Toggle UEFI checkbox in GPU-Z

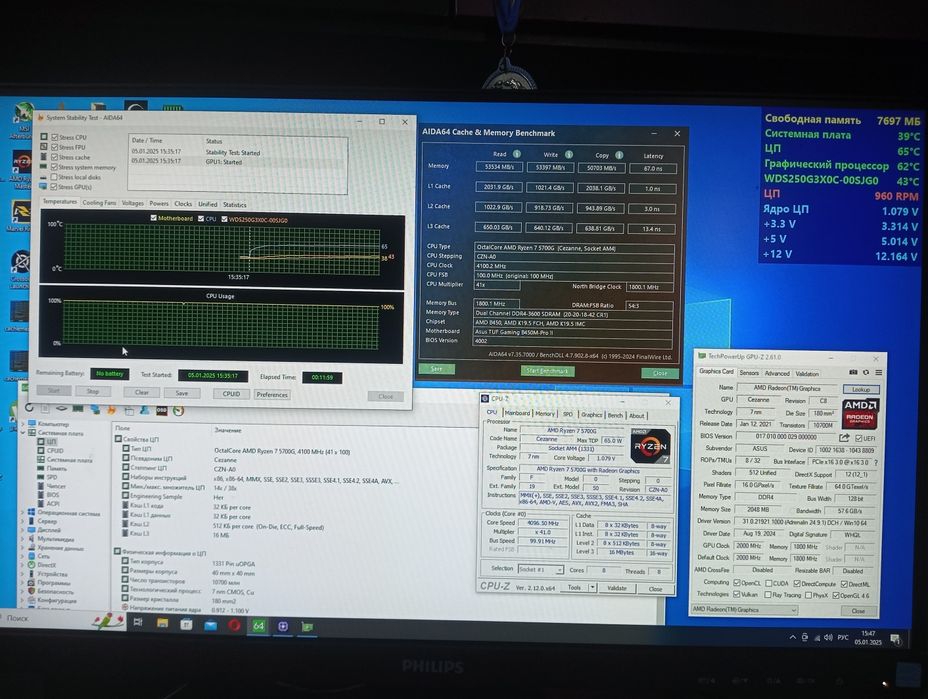pyautogui.click(x=858, y=438)
